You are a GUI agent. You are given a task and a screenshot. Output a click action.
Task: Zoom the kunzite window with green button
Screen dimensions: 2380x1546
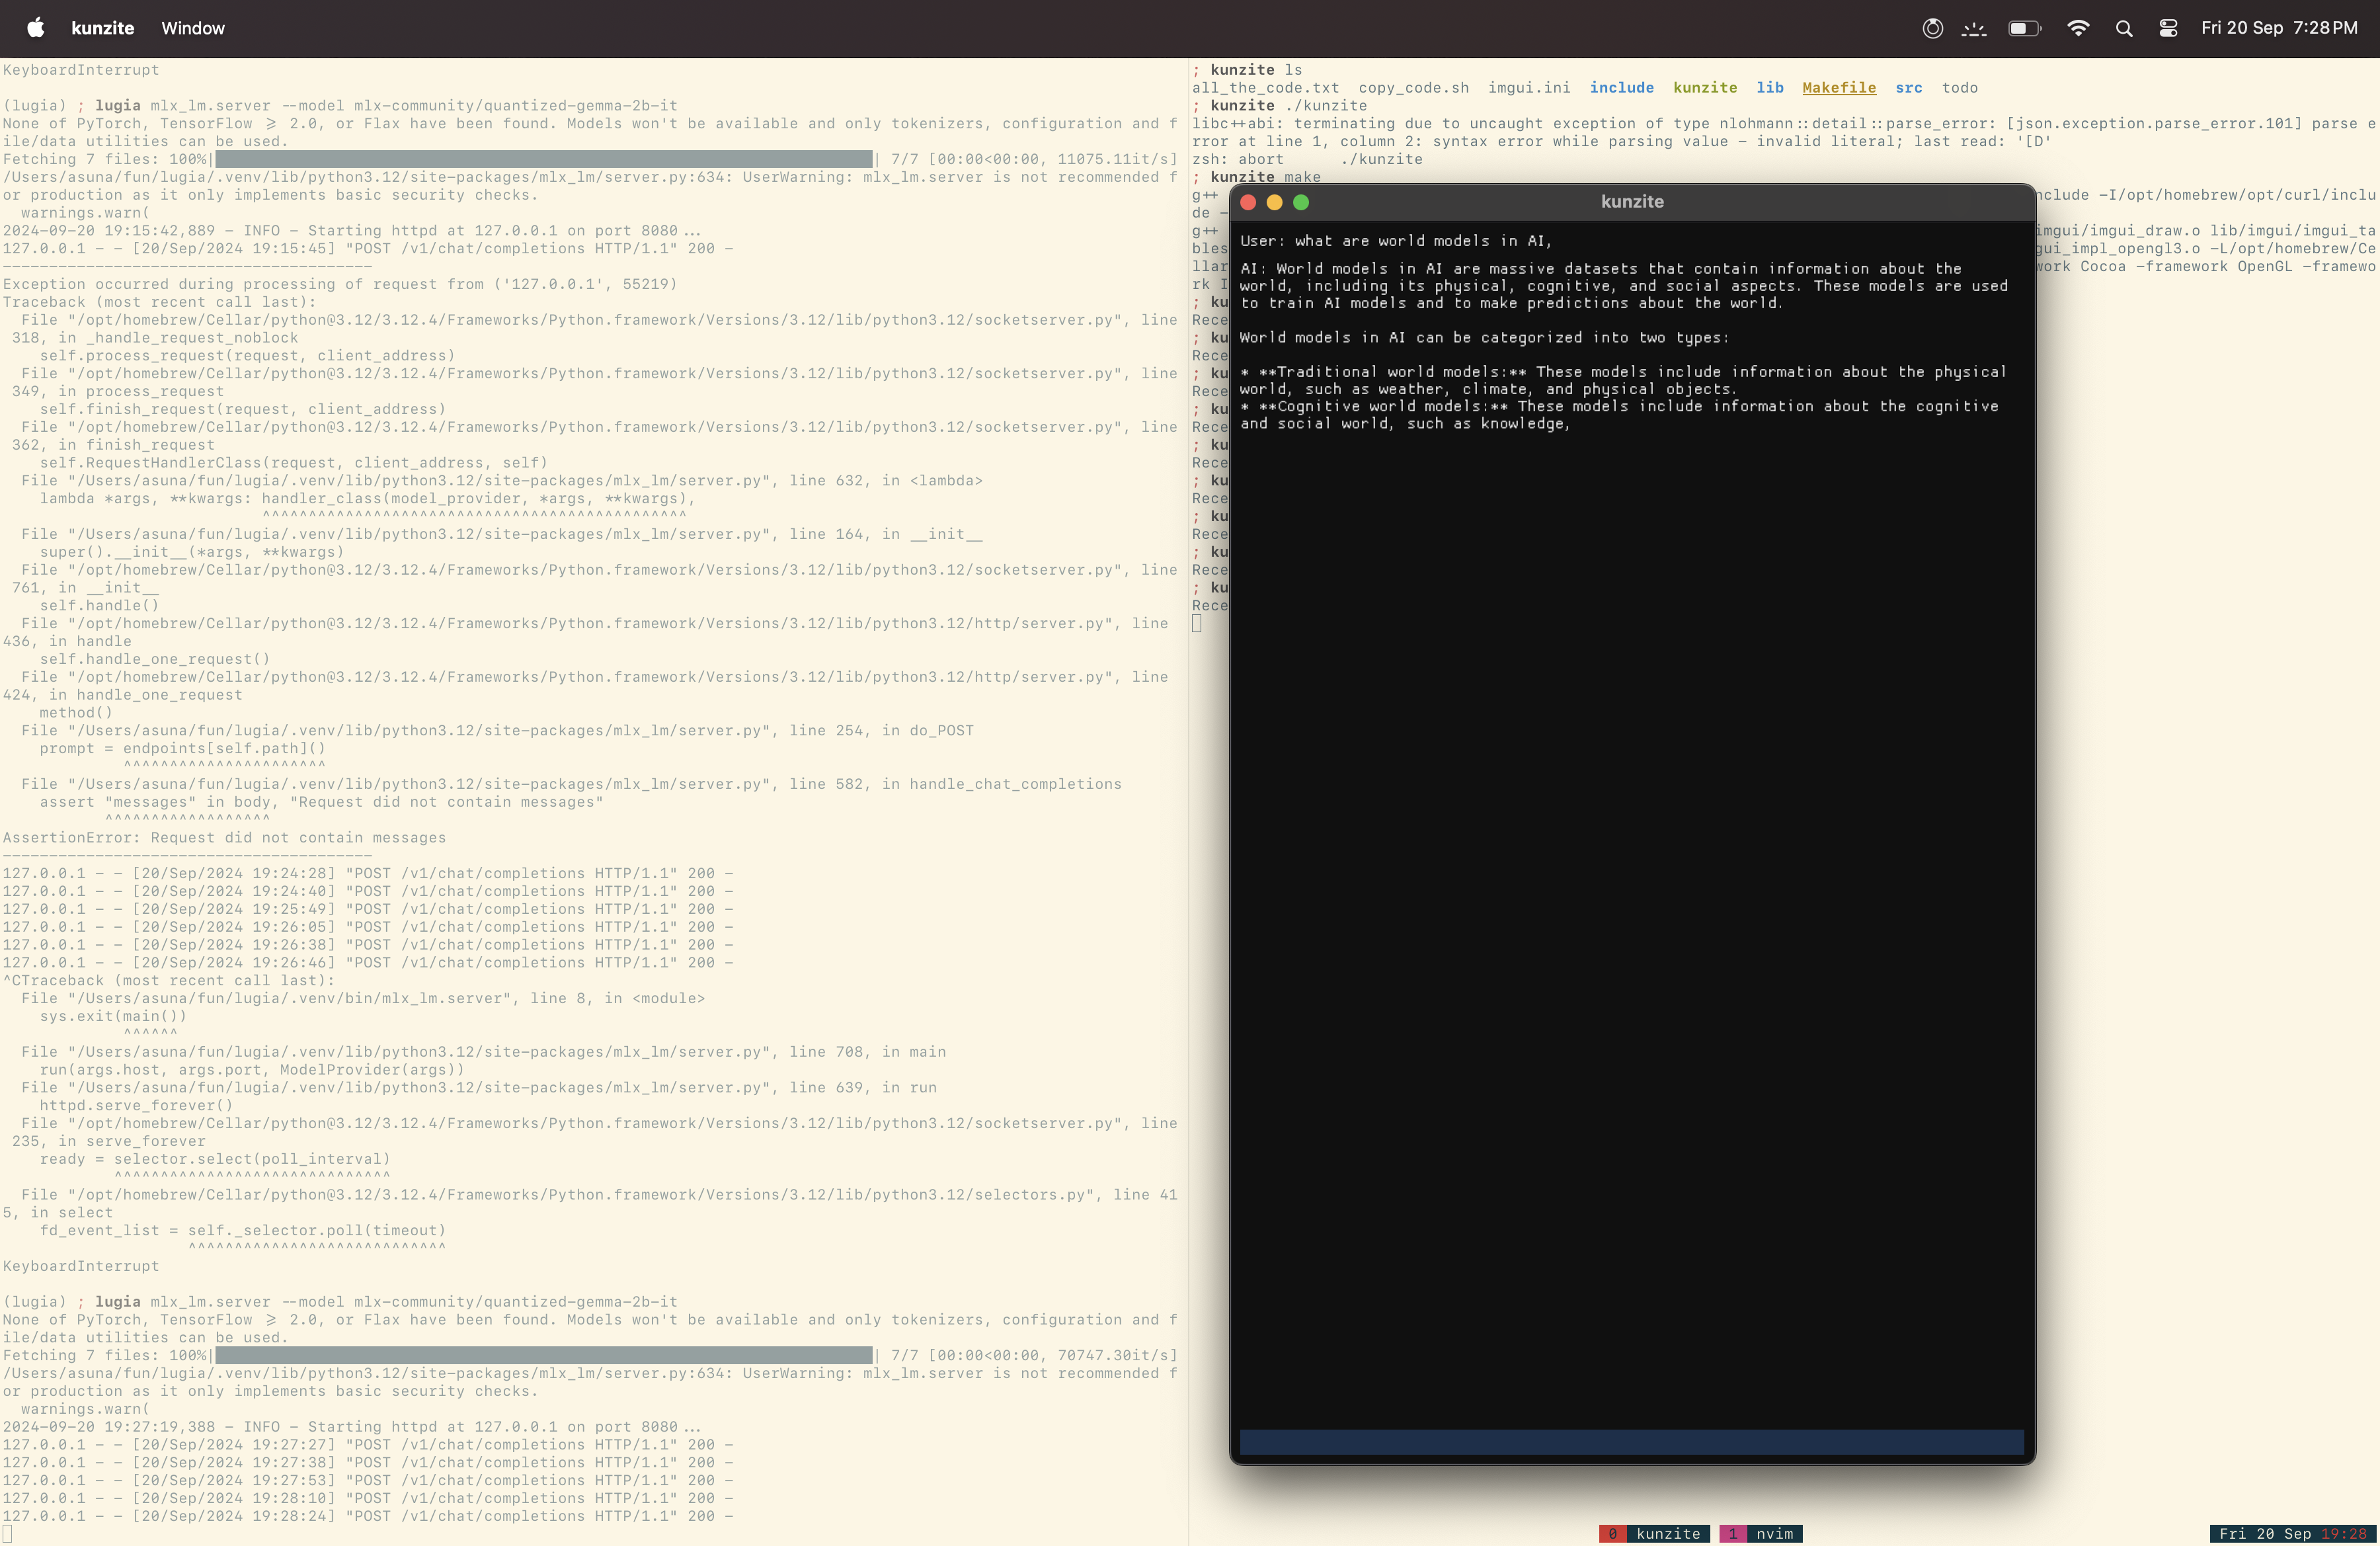[1301, 202]
